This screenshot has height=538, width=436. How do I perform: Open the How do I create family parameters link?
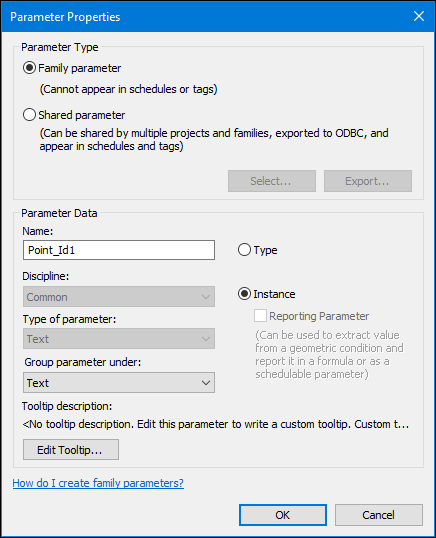pyautogui.click(x=98, y=483)
